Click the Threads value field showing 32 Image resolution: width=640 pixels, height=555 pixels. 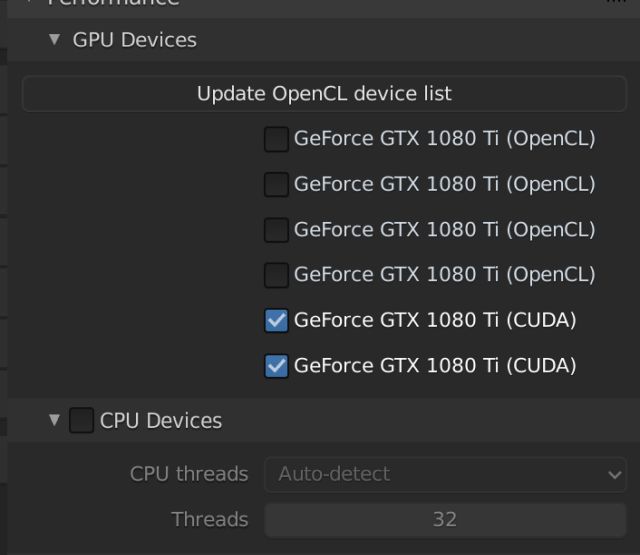click(x=445, y=519)
